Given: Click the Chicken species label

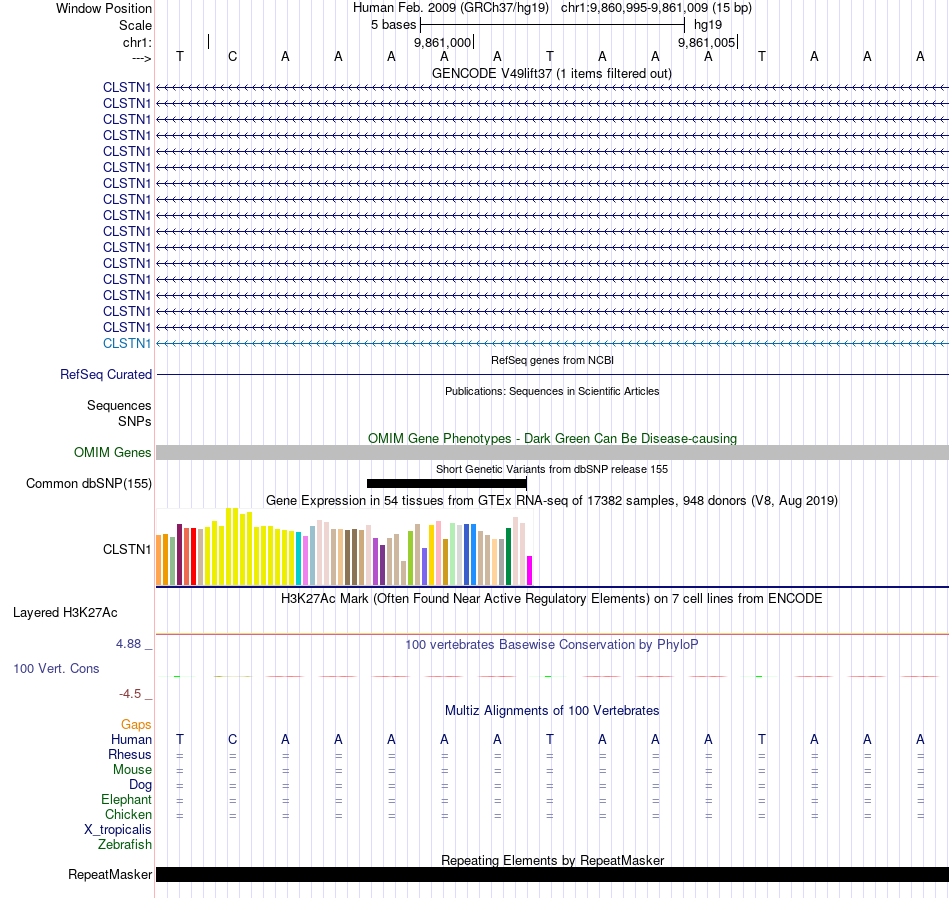Looking at the screenshot, I should click(x=128, y=814).
